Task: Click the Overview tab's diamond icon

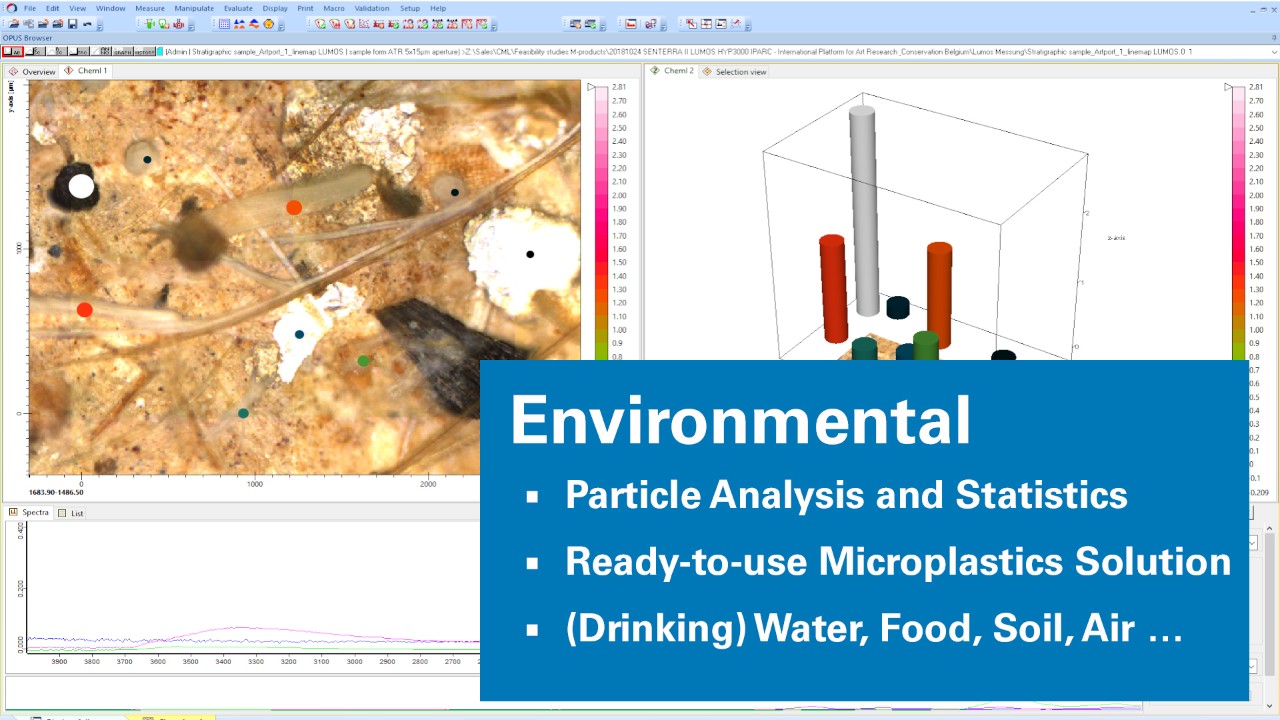Action: [x=14, y=72]
